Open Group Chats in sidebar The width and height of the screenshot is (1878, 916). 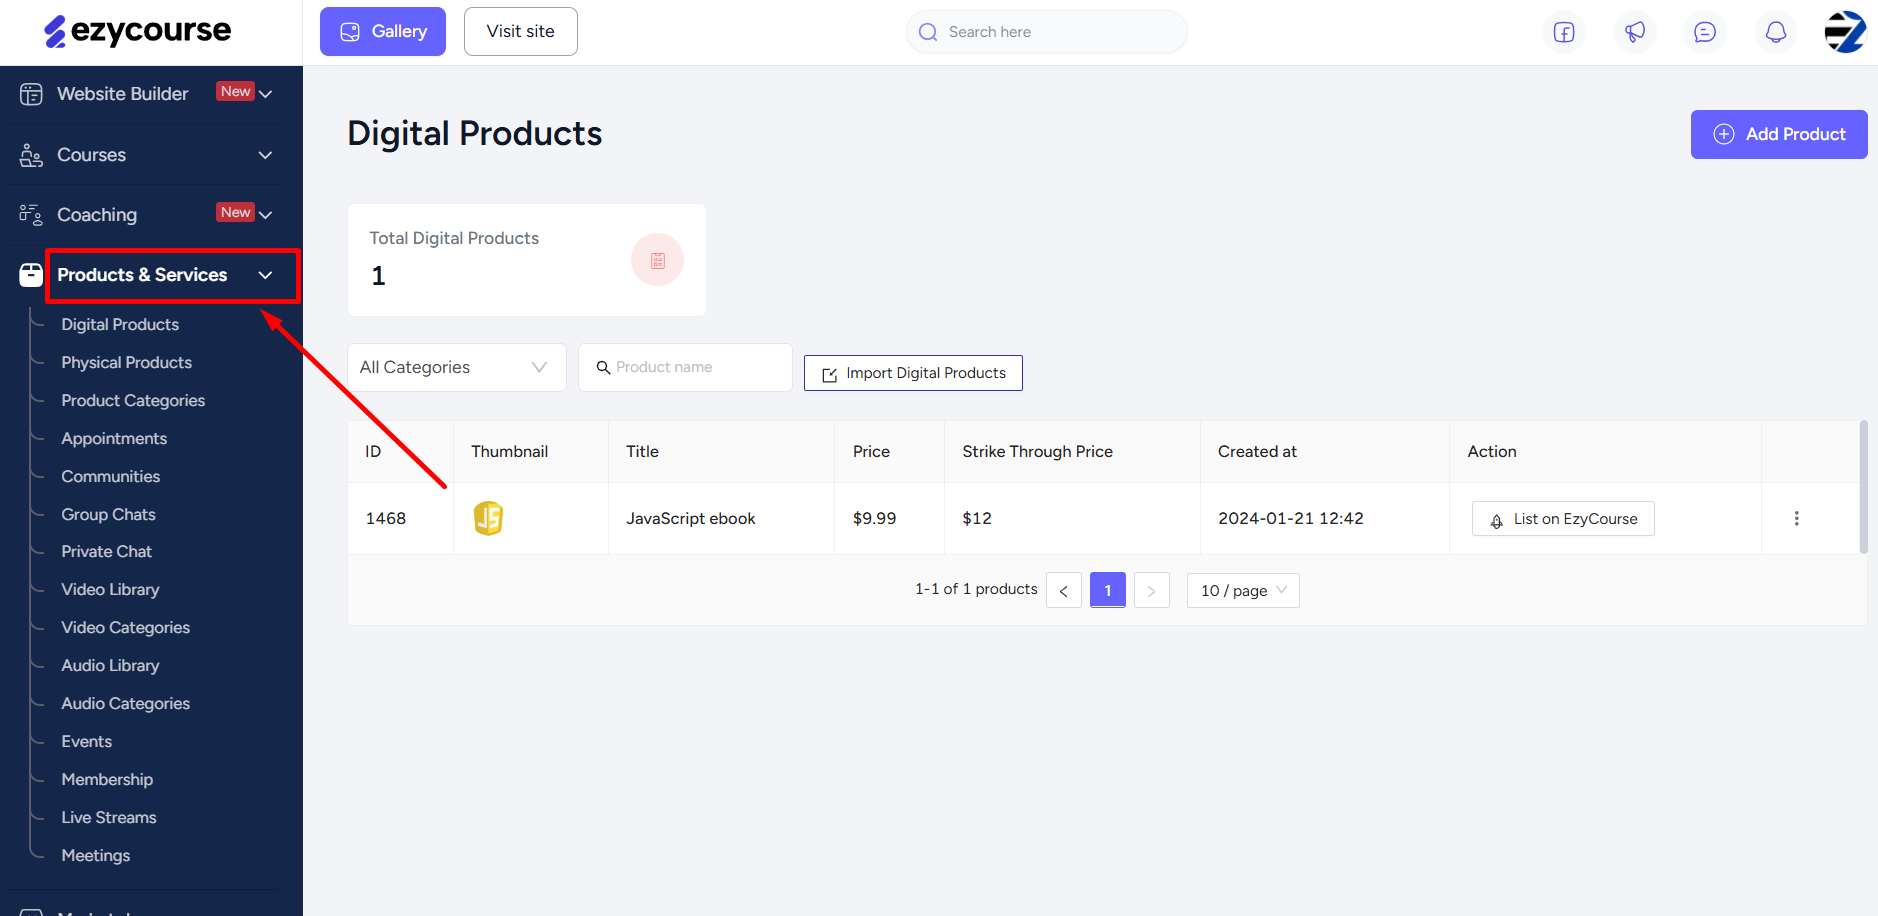point(108,514)
